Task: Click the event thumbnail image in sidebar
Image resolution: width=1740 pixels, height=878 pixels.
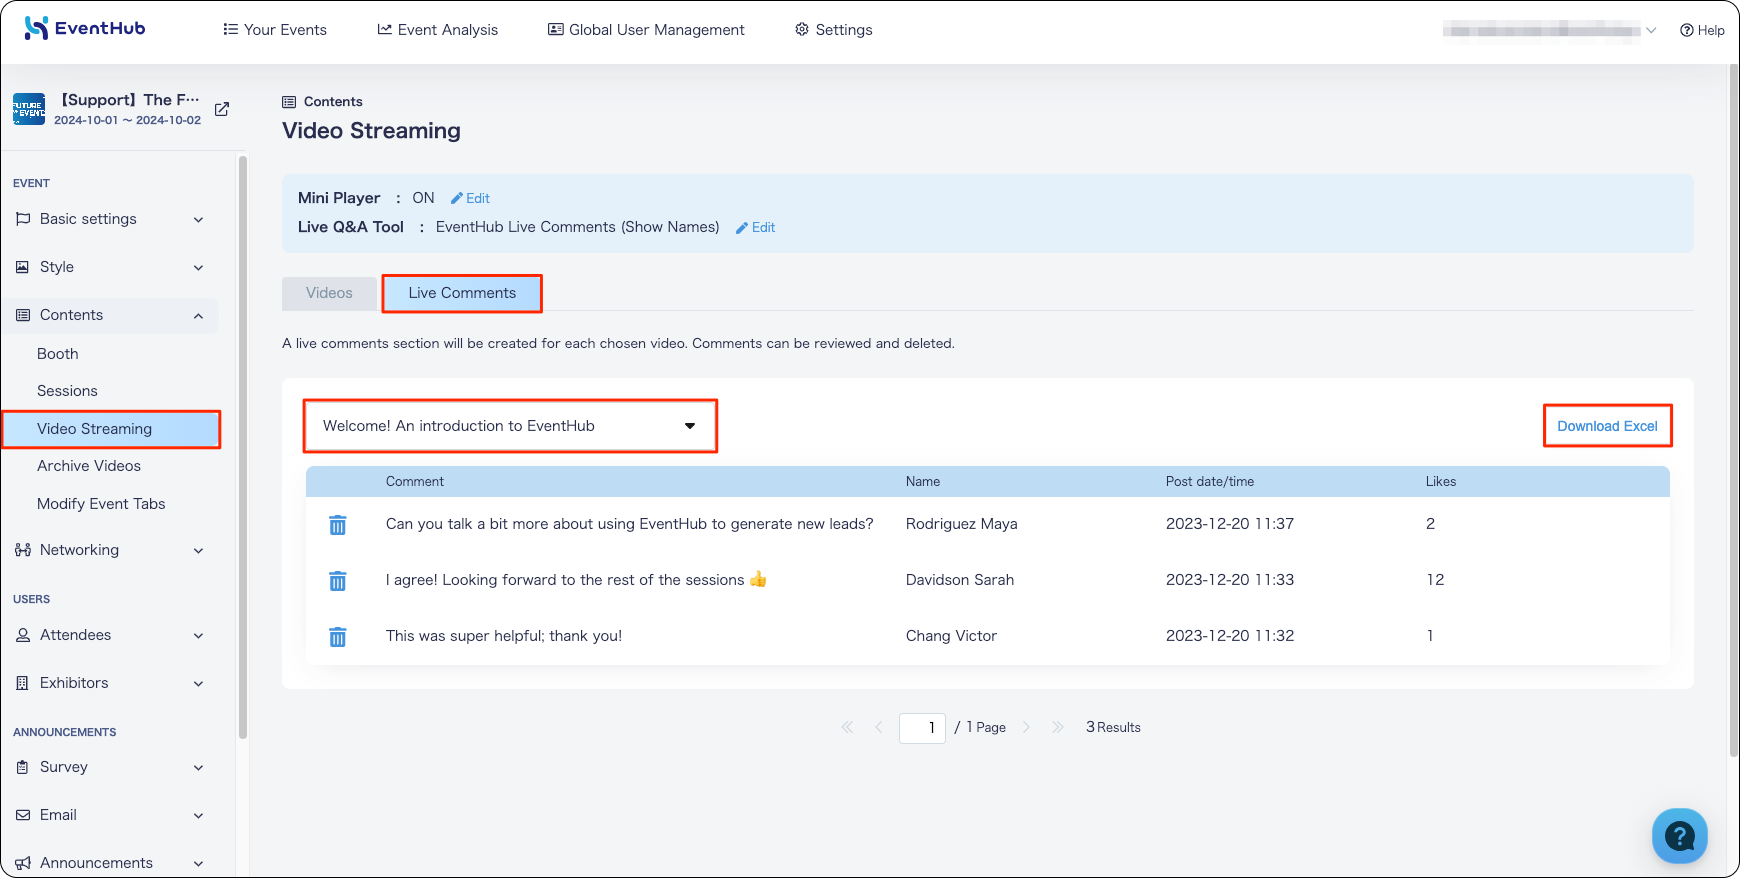Action: click(x=29, y=109)
